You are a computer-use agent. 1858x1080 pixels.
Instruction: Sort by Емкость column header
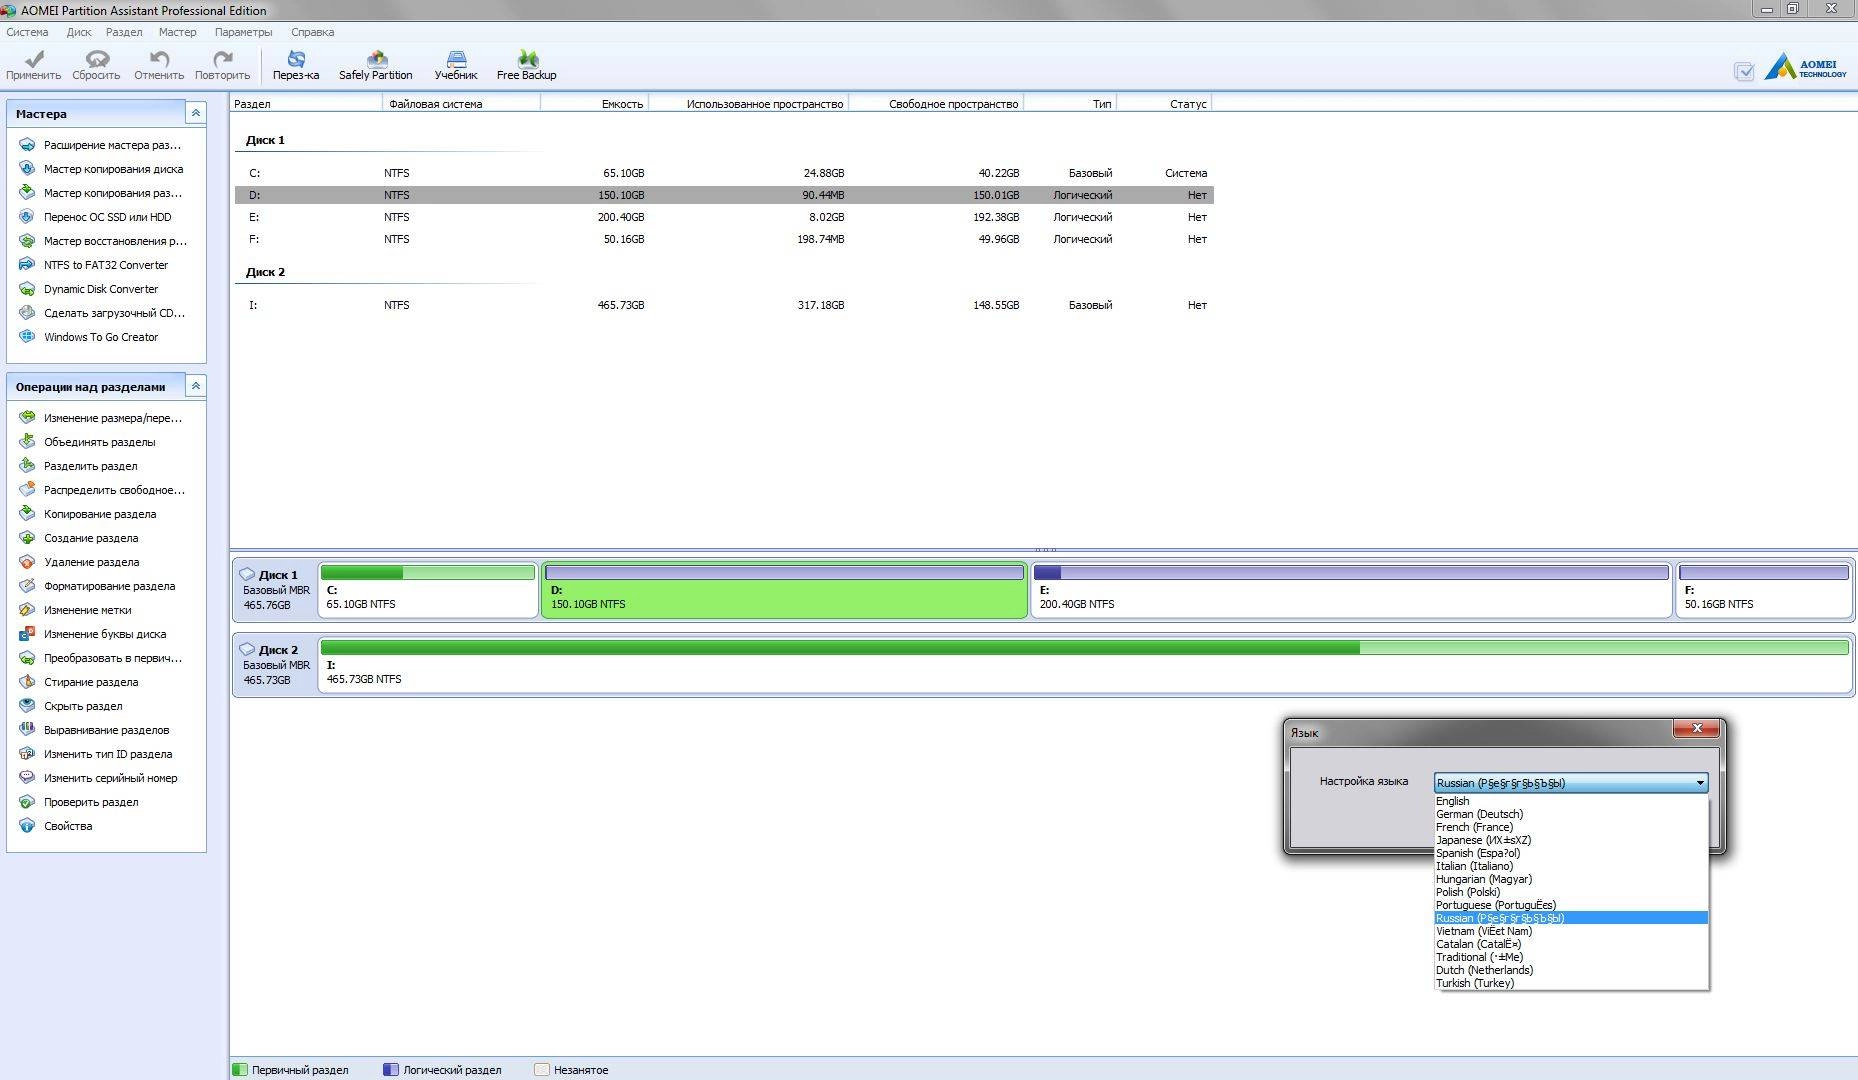point(594,104)
